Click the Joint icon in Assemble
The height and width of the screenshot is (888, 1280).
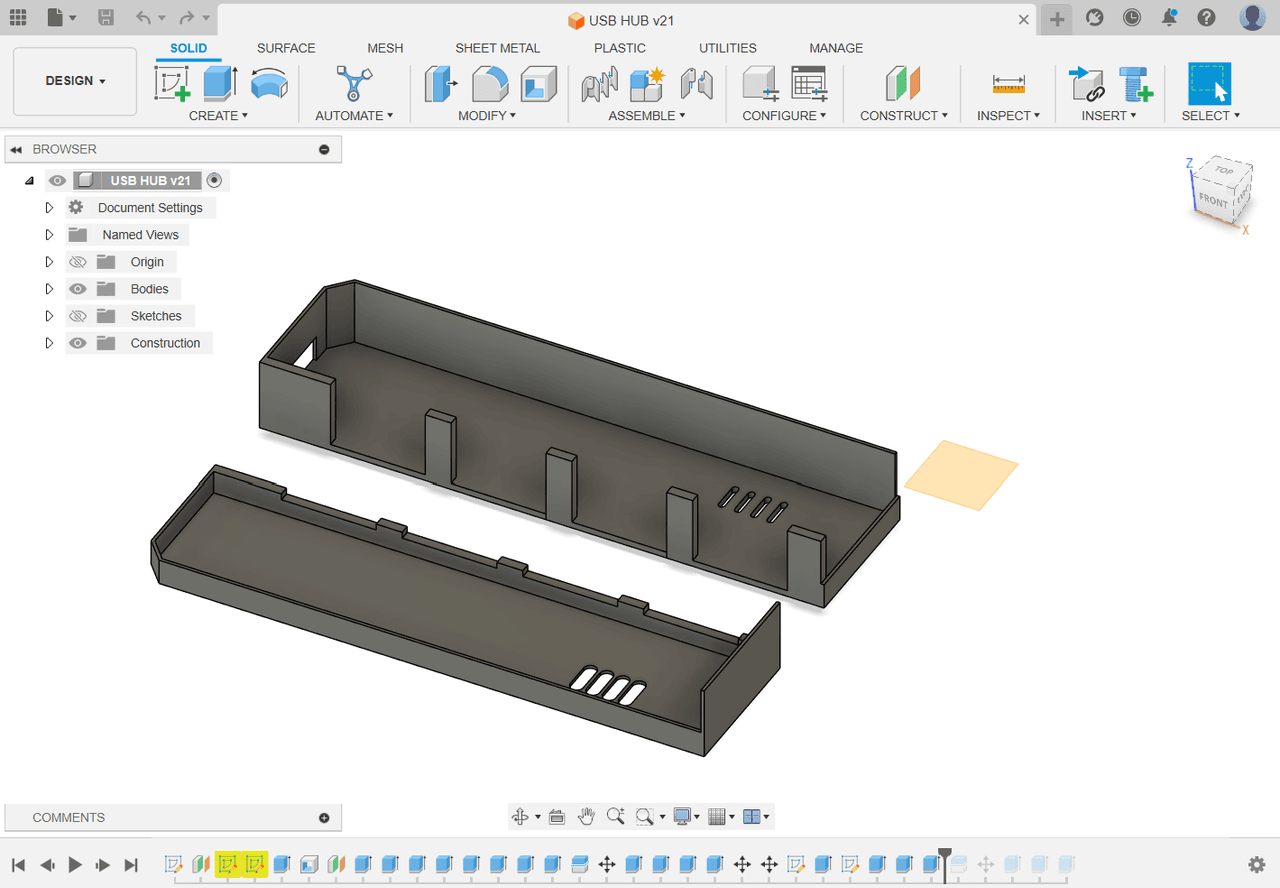point(696,83)
